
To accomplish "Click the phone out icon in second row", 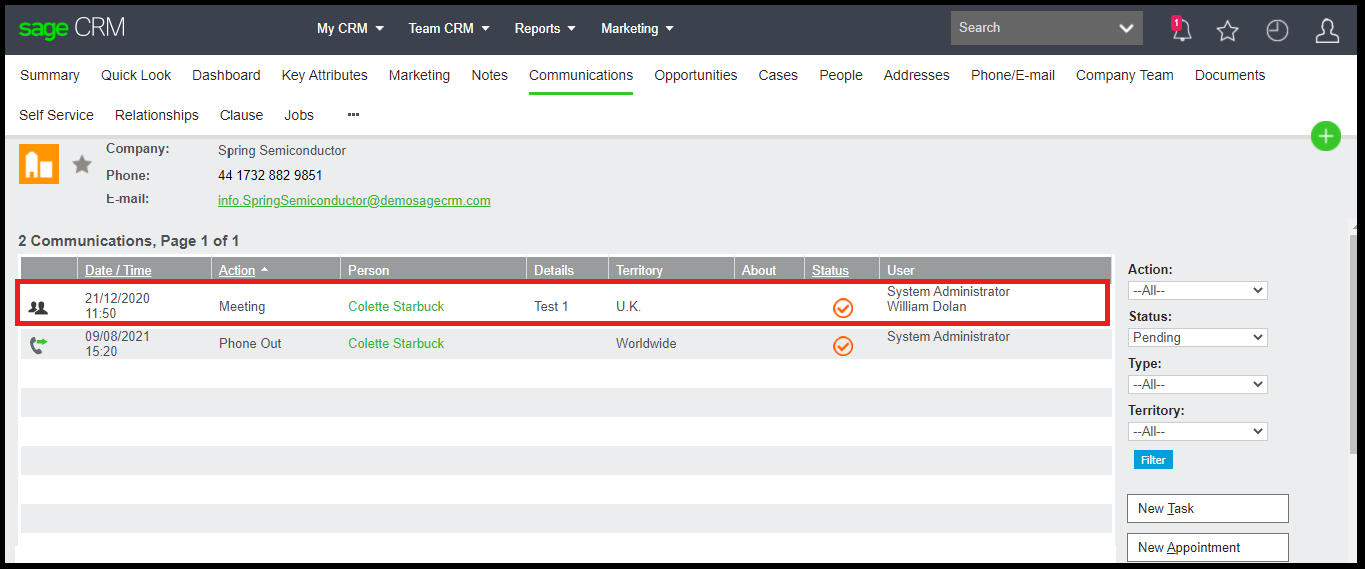I will (x=38, y=345).
